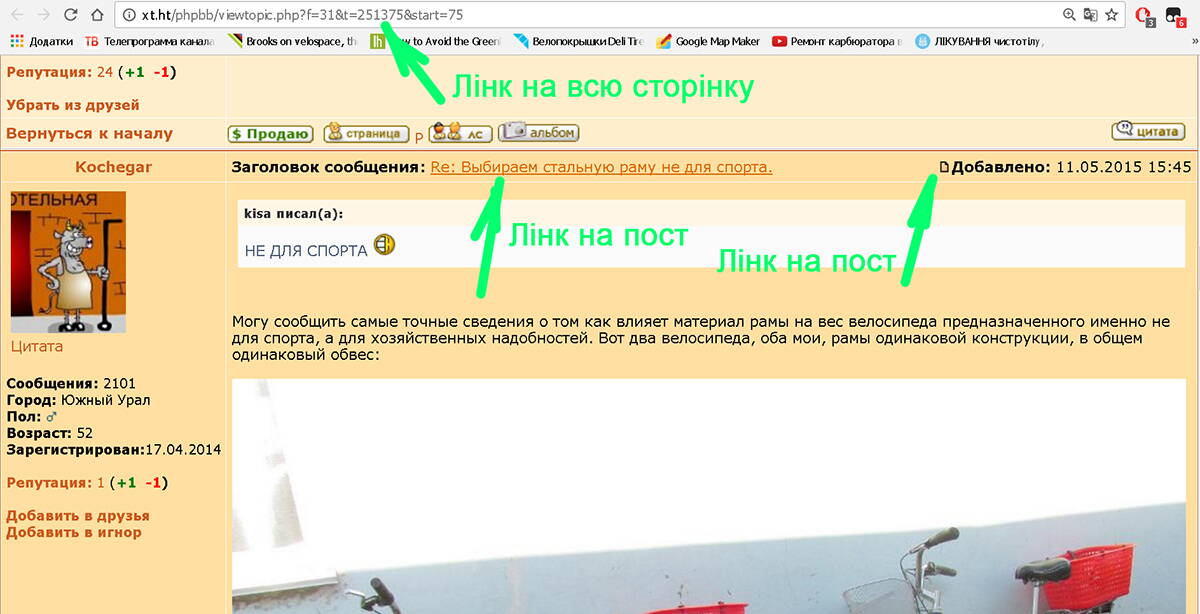1200x614 pixels.
Task: Click the small post permalink icon before Добавлено
Action: (944, 168)
